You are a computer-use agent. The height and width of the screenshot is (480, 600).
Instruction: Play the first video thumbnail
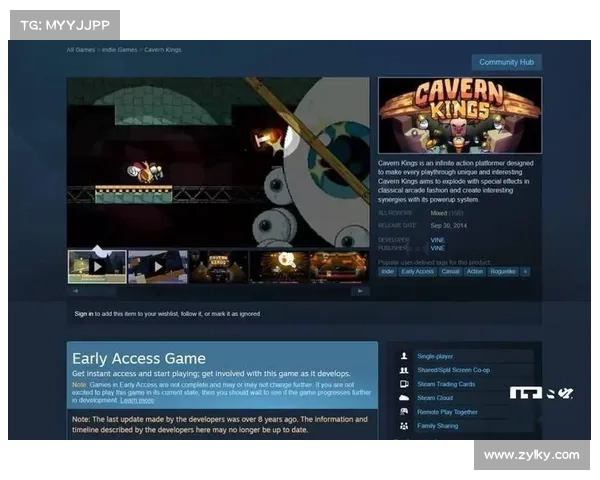[97, 267]
